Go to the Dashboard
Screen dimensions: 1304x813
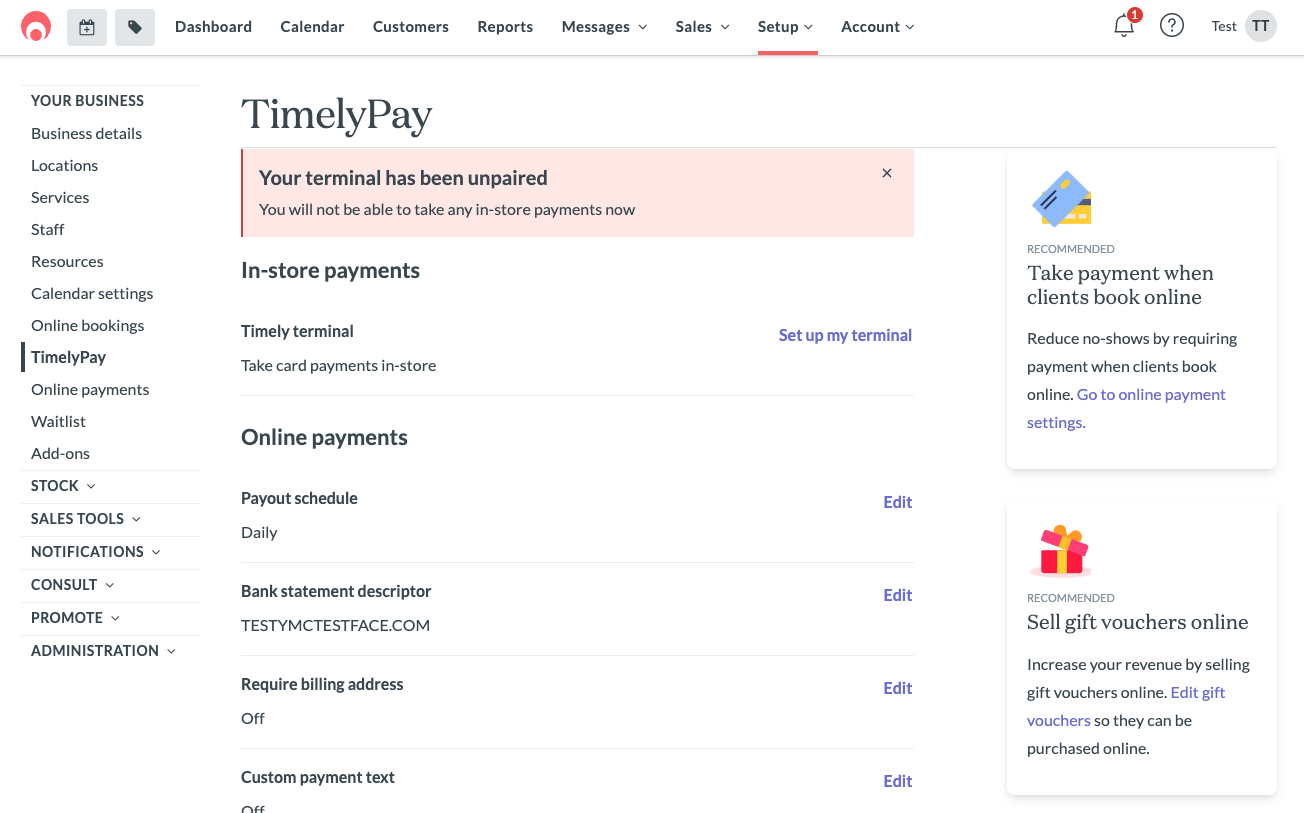coord(213,27)
